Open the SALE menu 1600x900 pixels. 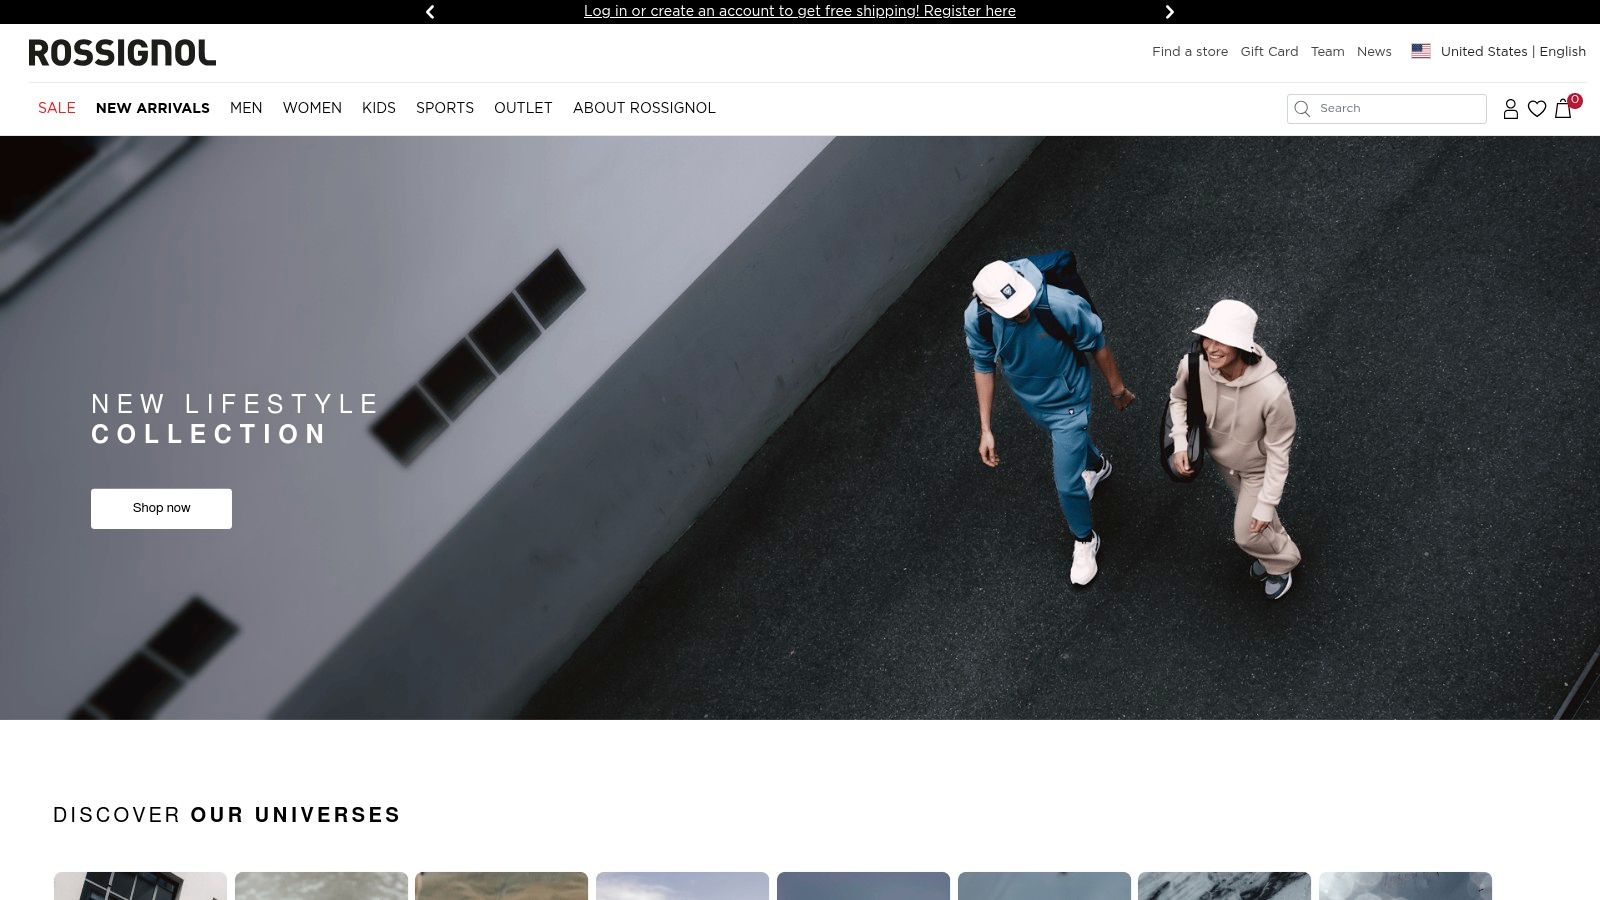(x=57, y=108)
